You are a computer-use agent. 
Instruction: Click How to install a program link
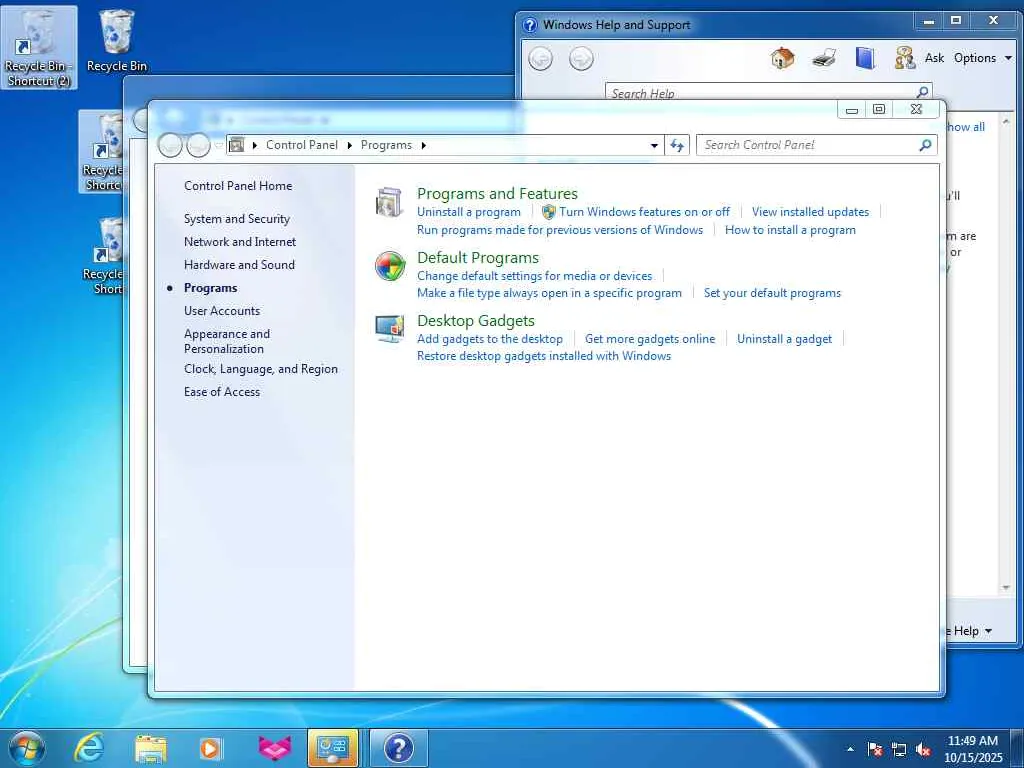(x=790, y=230)
